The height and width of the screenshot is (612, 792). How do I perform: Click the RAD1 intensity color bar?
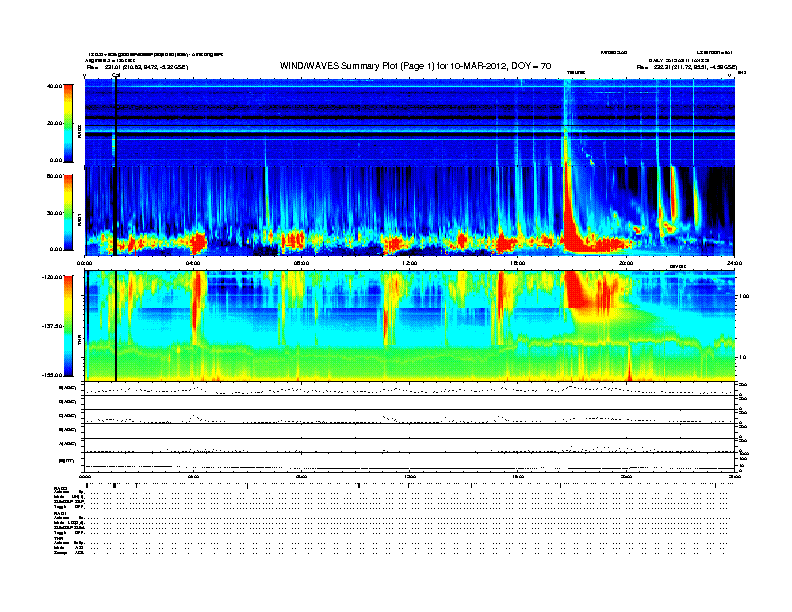tap(68, 212)
